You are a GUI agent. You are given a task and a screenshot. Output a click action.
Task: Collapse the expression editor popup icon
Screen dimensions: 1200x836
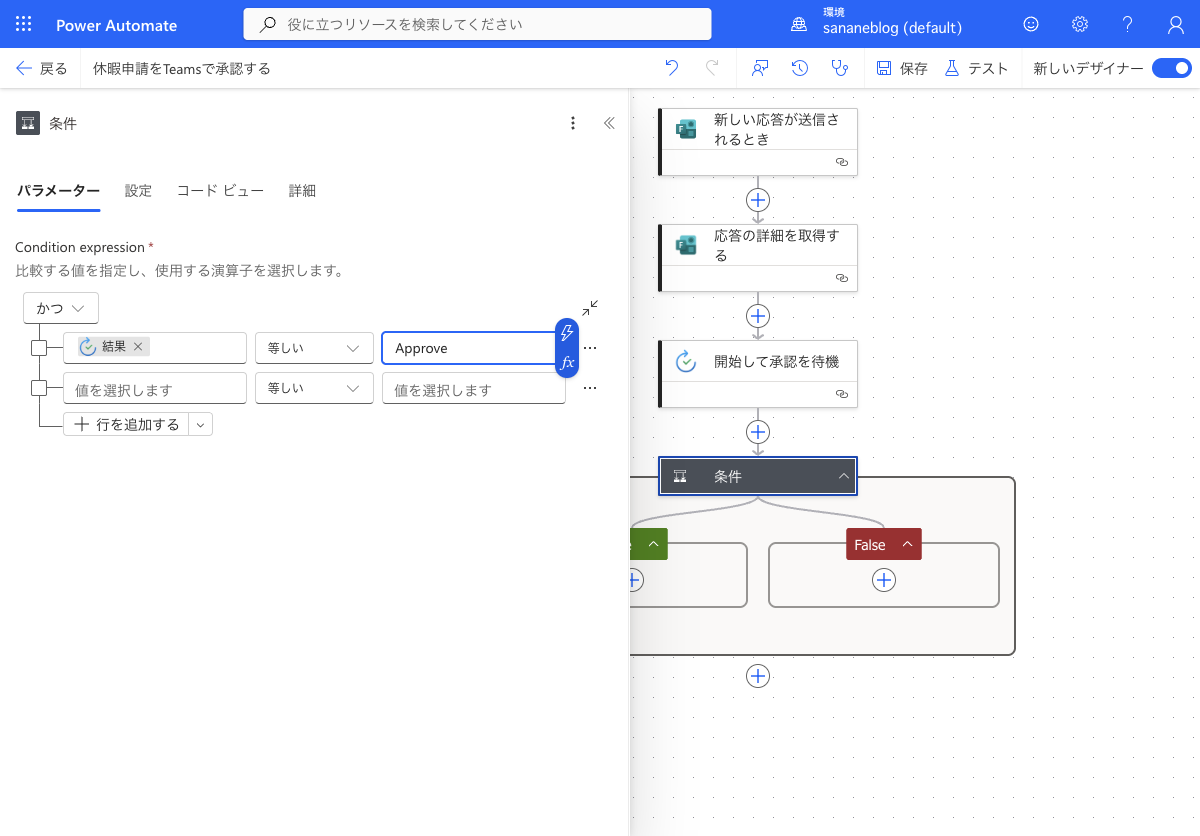[591, 307]
